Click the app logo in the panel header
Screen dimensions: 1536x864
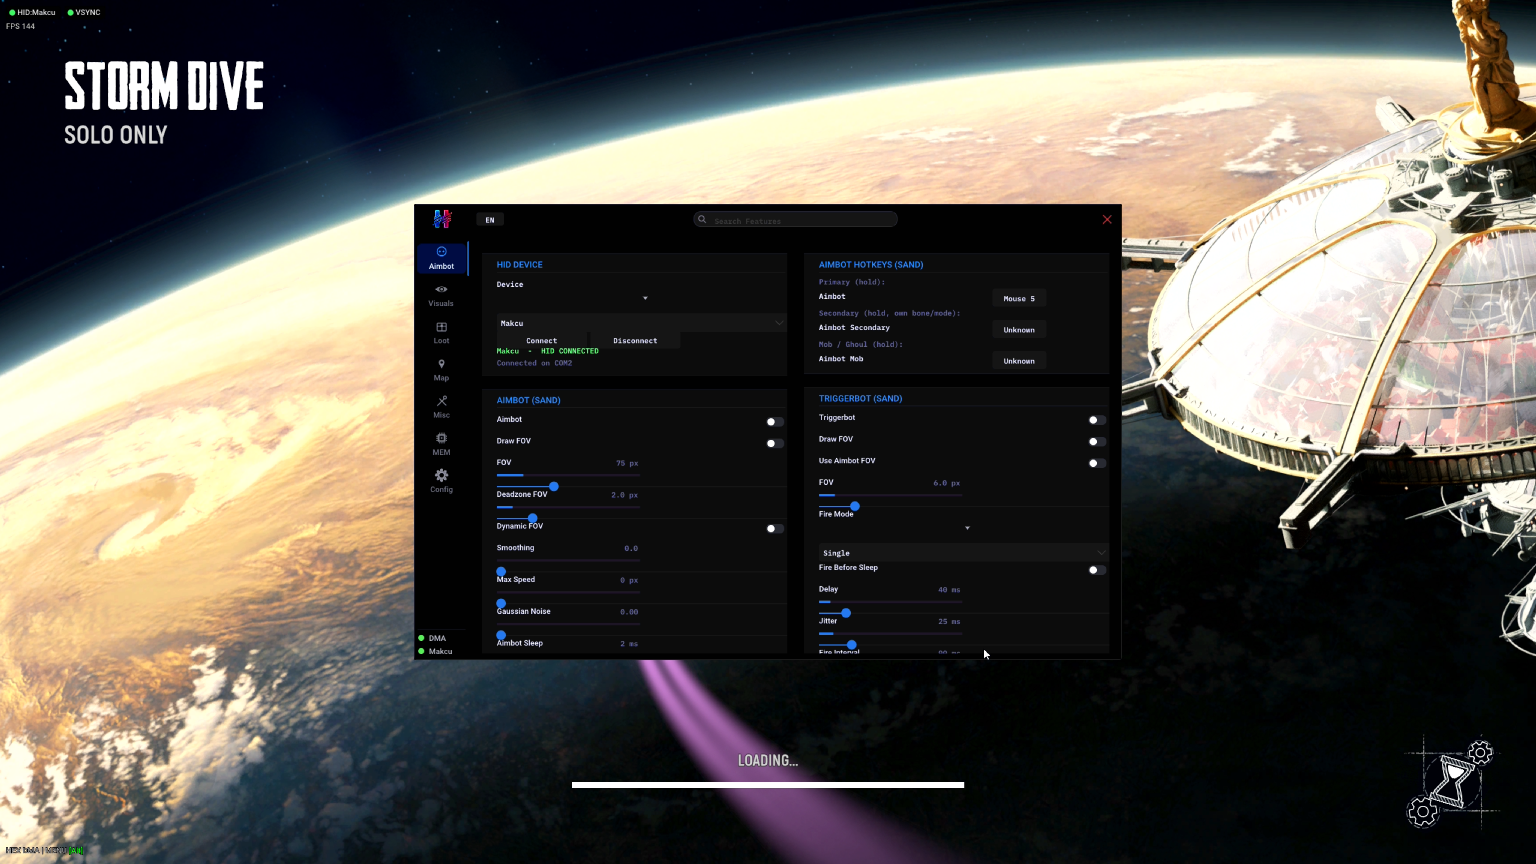(442, 219)
